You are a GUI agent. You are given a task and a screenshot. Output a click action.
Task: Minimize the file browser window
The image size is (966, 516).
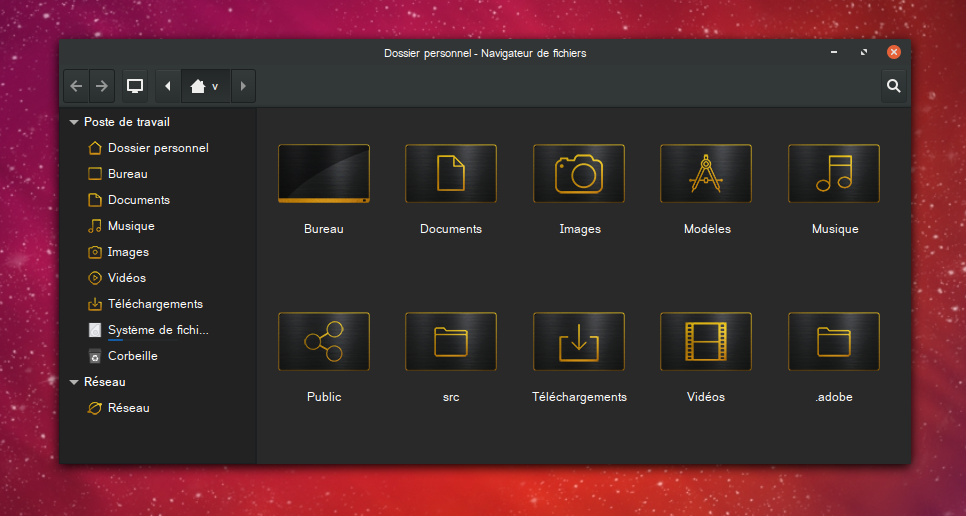[x=834, y=52]
